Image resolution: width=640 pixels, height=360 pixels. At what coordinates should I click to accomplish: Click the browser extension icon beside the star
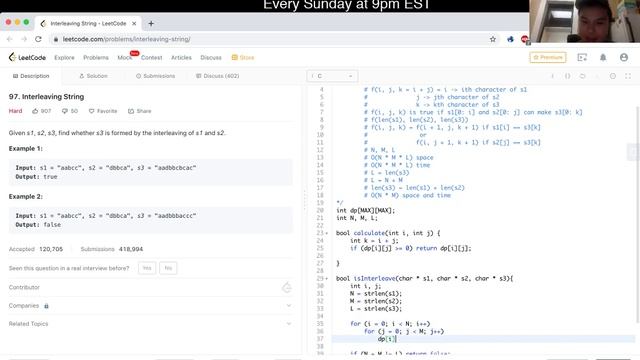point(510,39)
